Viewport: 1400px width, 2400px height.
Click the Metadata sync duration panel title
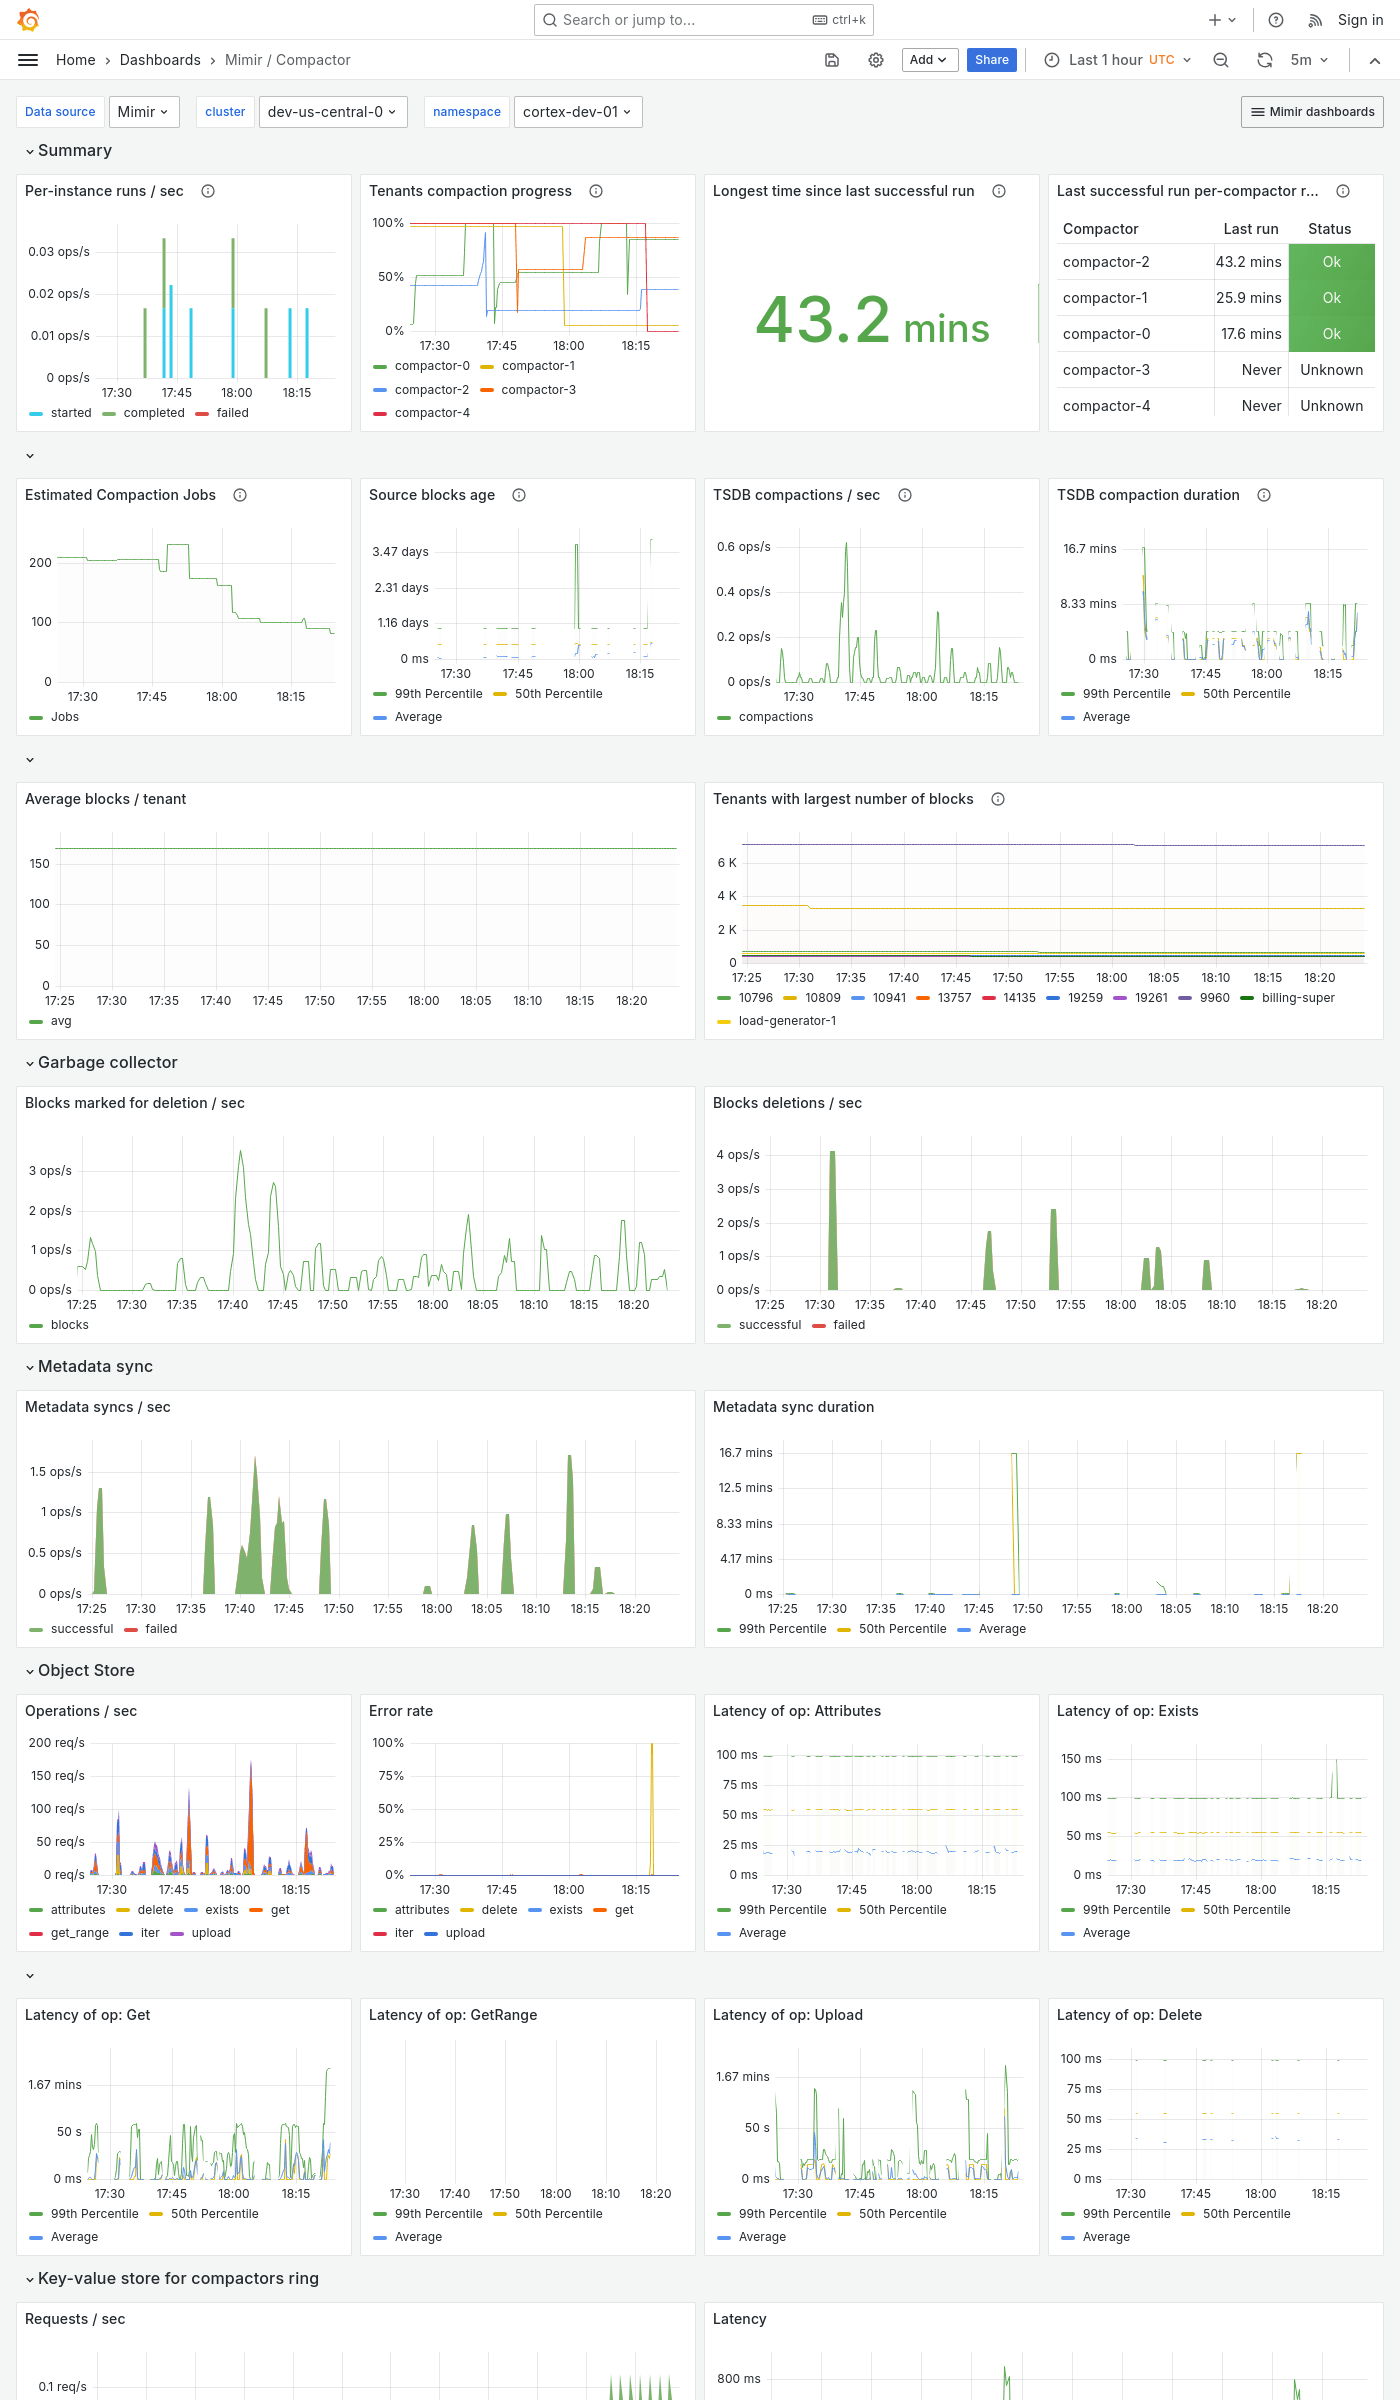coord(793,1407)
